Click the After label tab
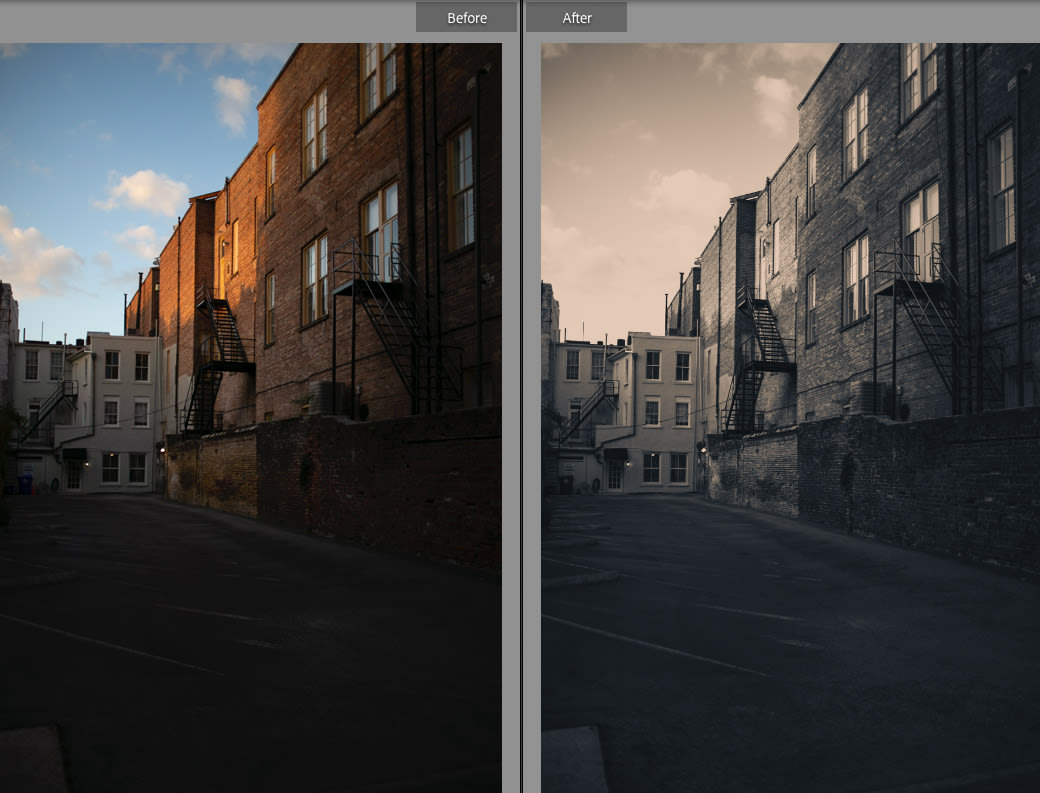The width and height of the screenshot is (1040, 793). pyautogui.click(x=576, y=18)
